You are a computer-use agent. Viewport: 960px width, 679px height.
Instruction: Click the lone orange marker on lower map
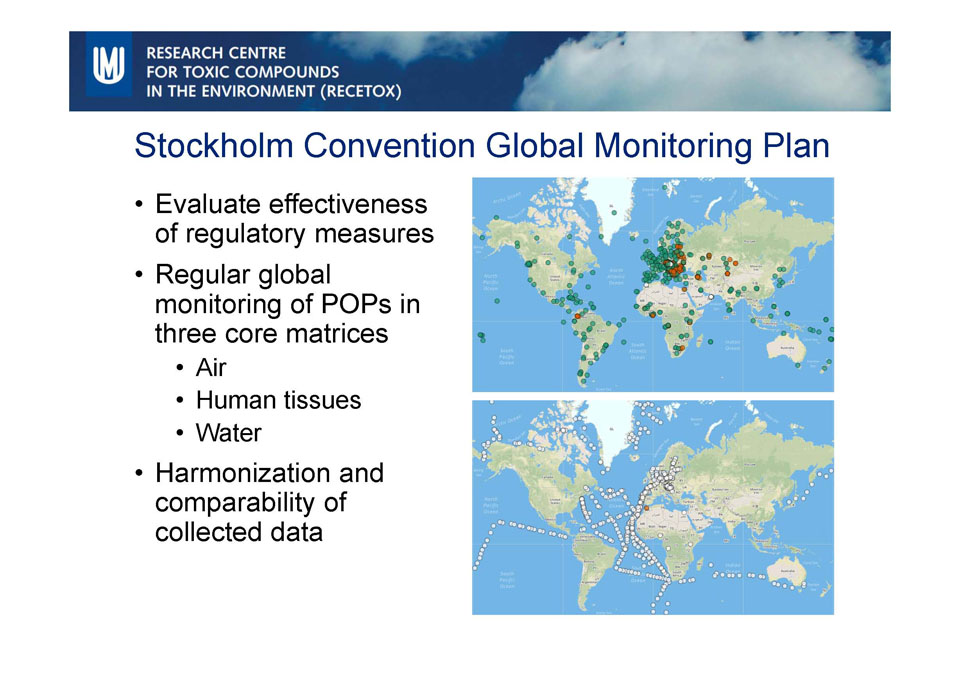pyautogui.click(x=647, y=507)
